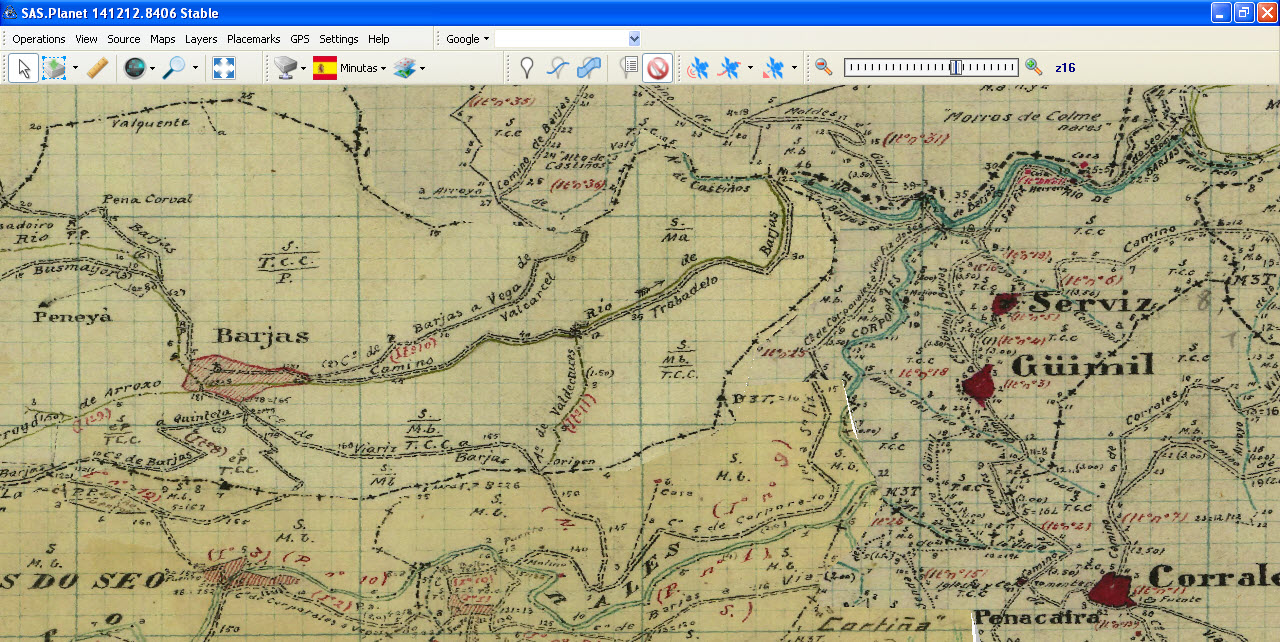Screen dimensions: 1280x642
Task: Add a new placemark pin
Action: pos(527,68)
